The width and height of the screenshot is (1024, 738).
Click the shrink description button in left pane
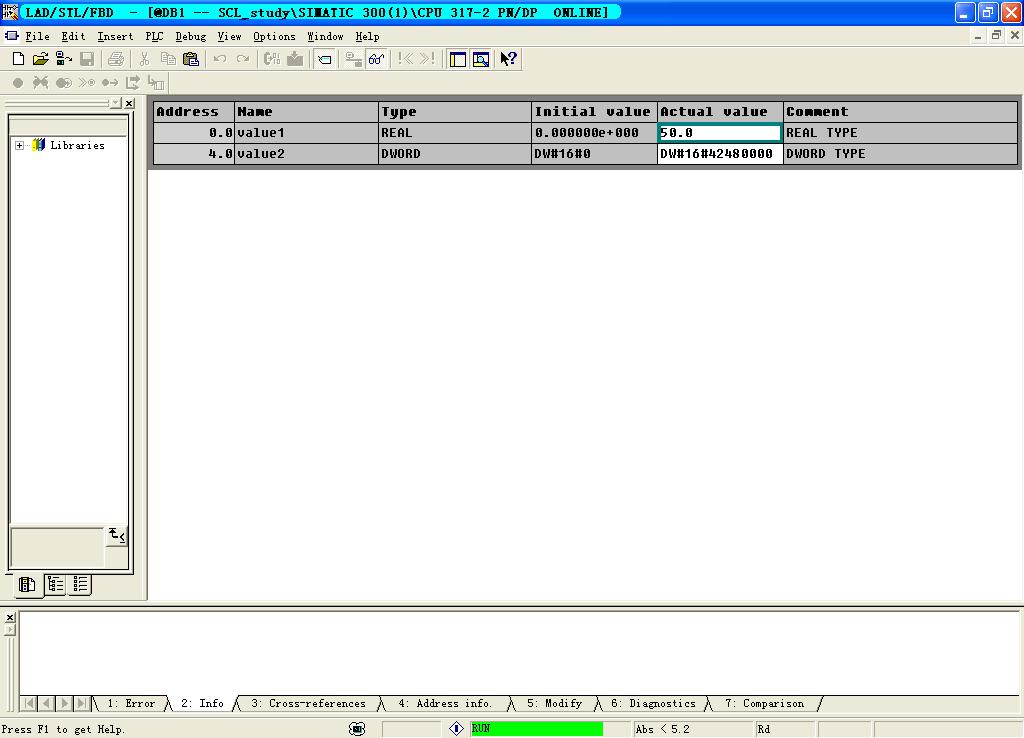pos(116,536)
